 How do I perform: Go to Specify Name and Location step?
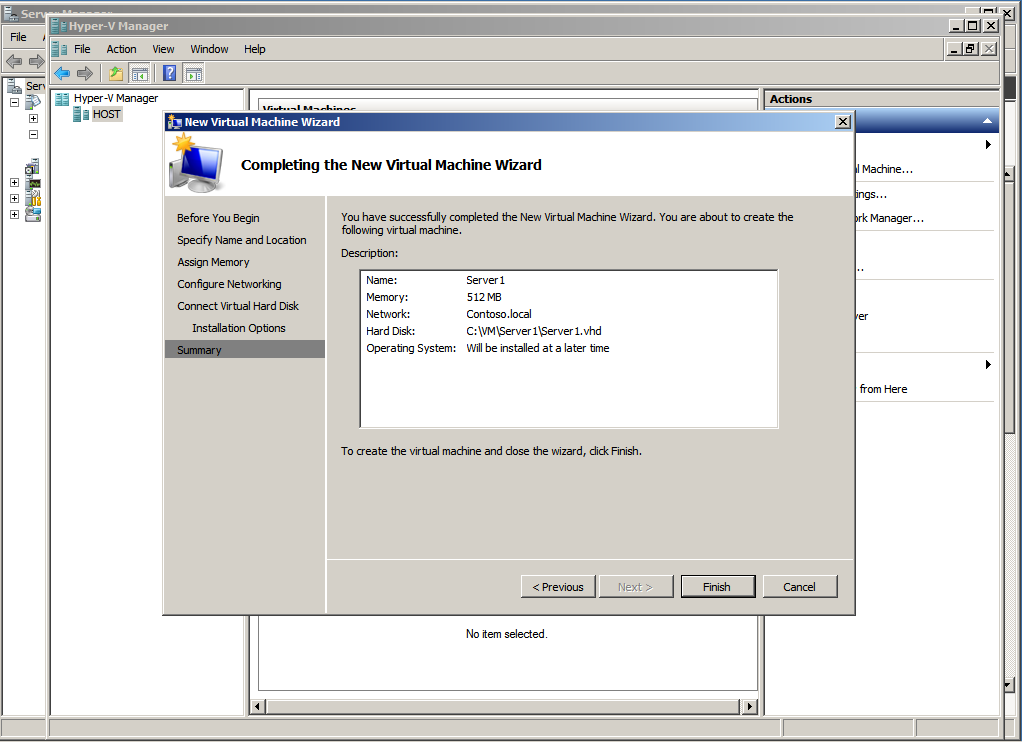[242, 240]
